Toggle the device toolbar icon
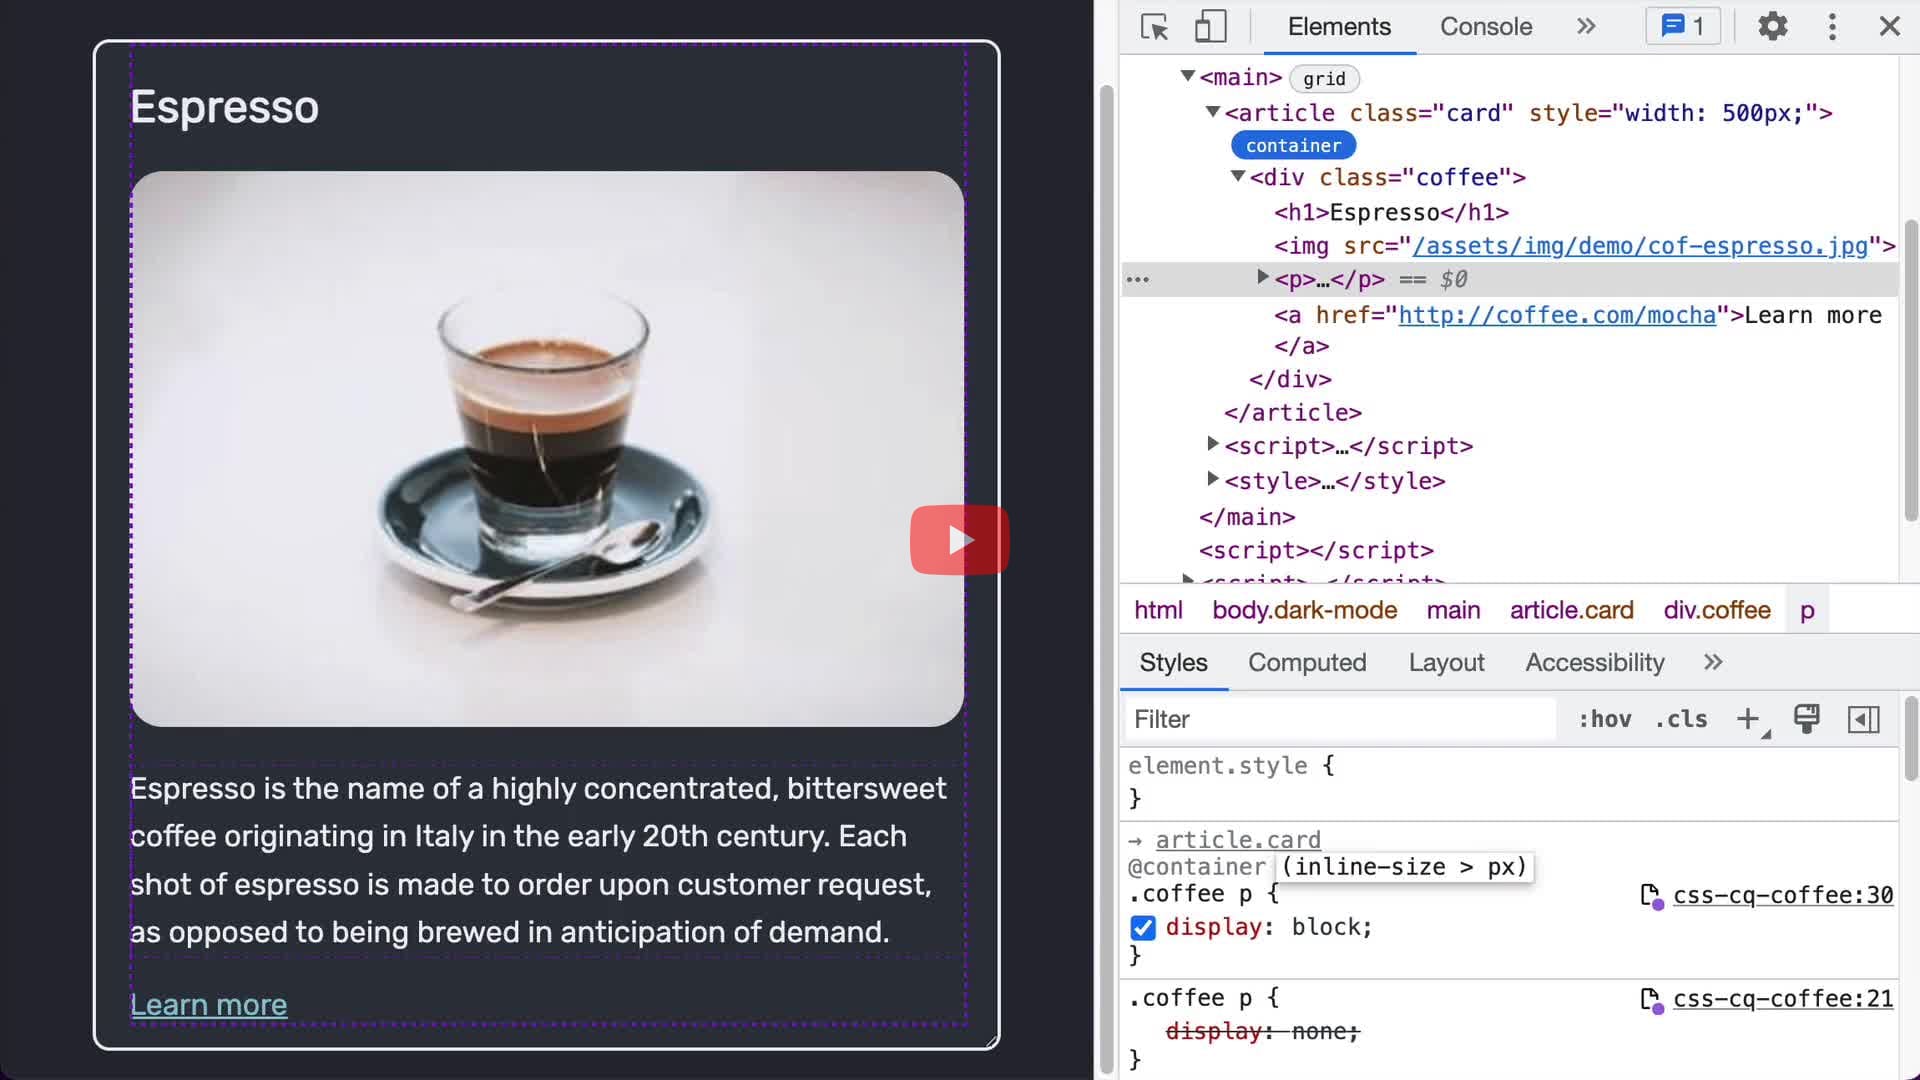1920x1080 pixels. [x=1210, y=27]
